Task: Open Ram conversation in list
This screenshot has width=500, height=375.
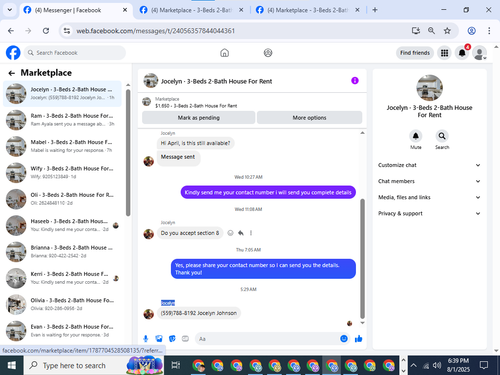Action: pos(62,120)
